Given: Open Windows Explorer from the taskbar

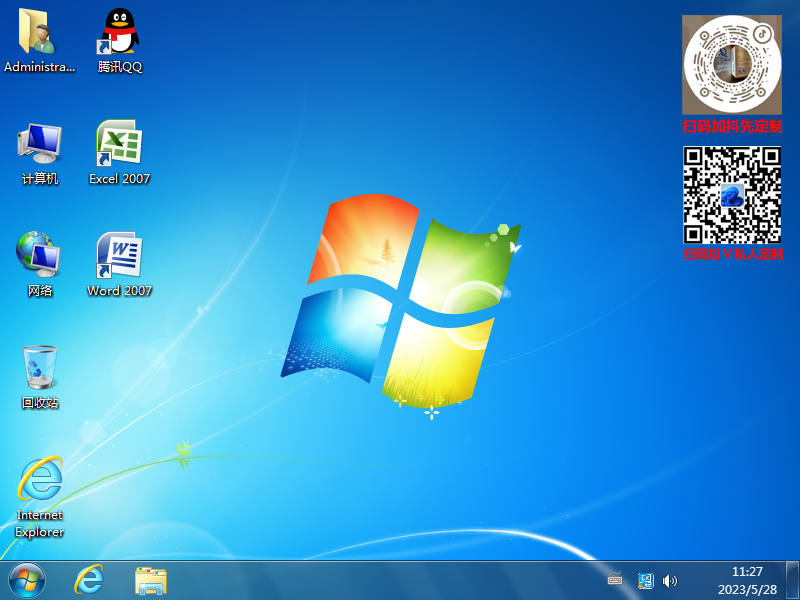Looking at the screenshot, I should pos(151,580).
